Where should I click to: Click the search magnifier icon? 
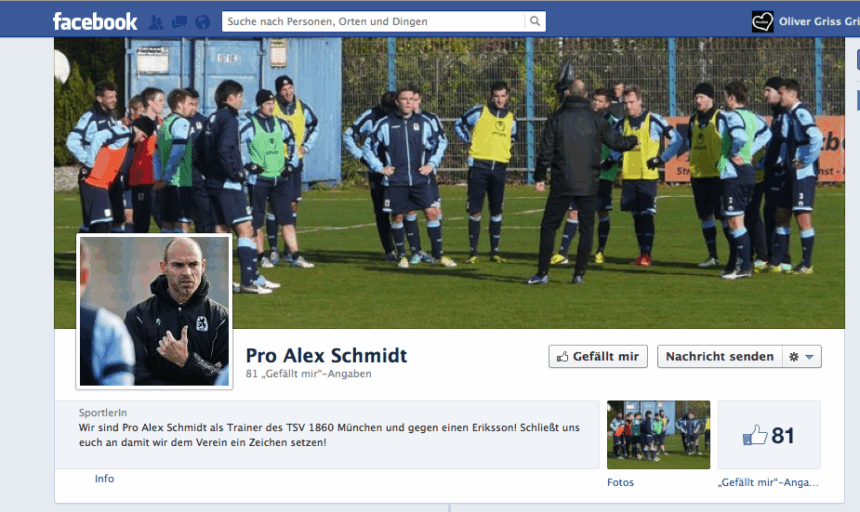(535, 21)
